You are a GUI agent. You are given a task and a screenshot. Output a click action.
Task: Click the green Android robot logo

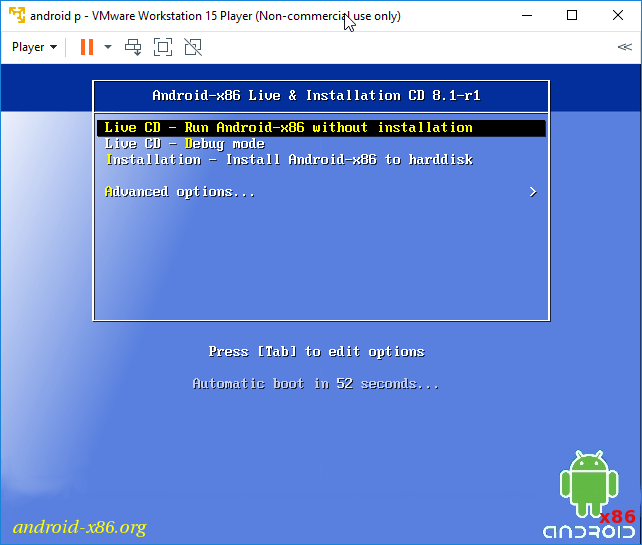tap(588, 483)
